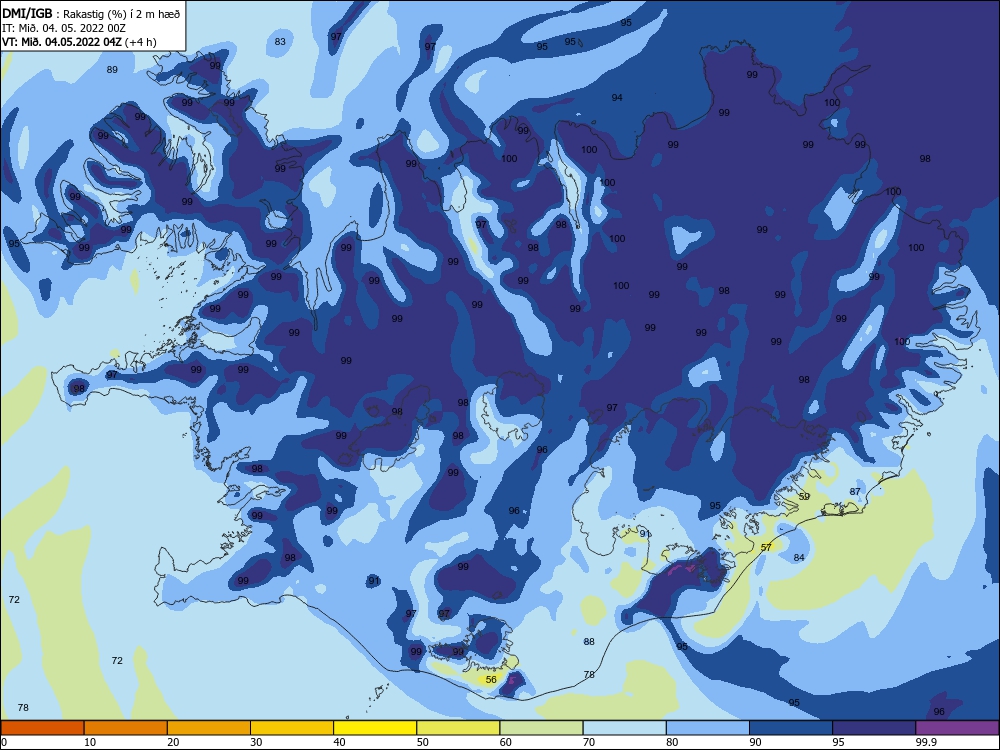This screenshot has height=750, width=1000.
Task: Click the '20' legend scale label
Action: click(x=173, y=742)
